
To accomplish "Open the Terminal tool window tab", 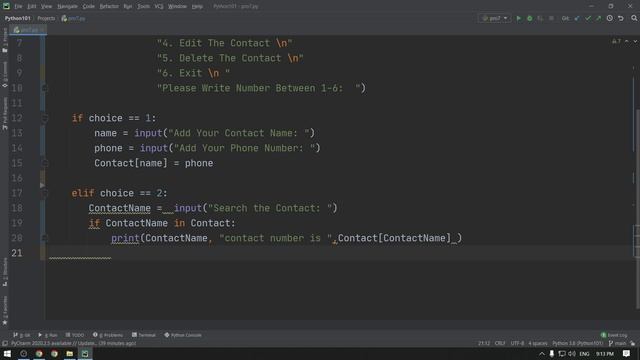I will point(144,335).
